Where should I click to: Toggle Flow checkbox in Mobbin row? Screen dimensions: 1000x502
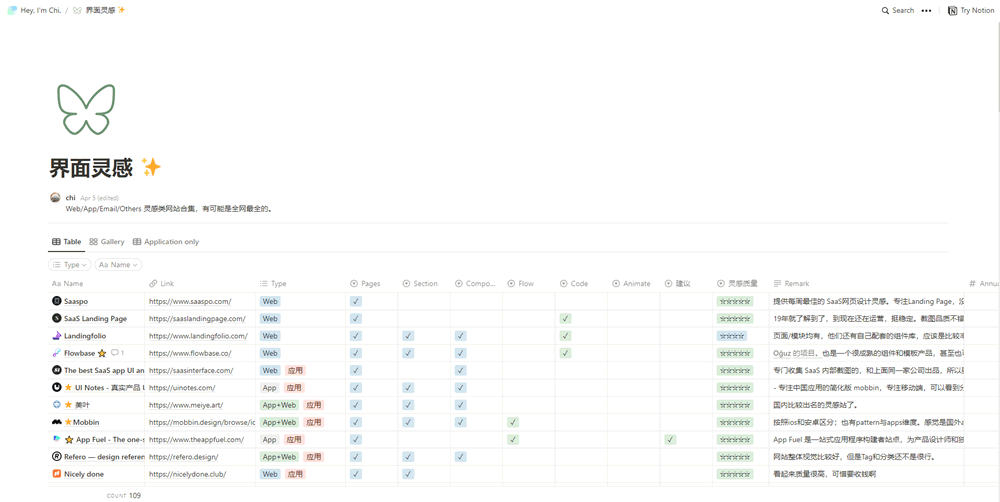tap(513, 422)
